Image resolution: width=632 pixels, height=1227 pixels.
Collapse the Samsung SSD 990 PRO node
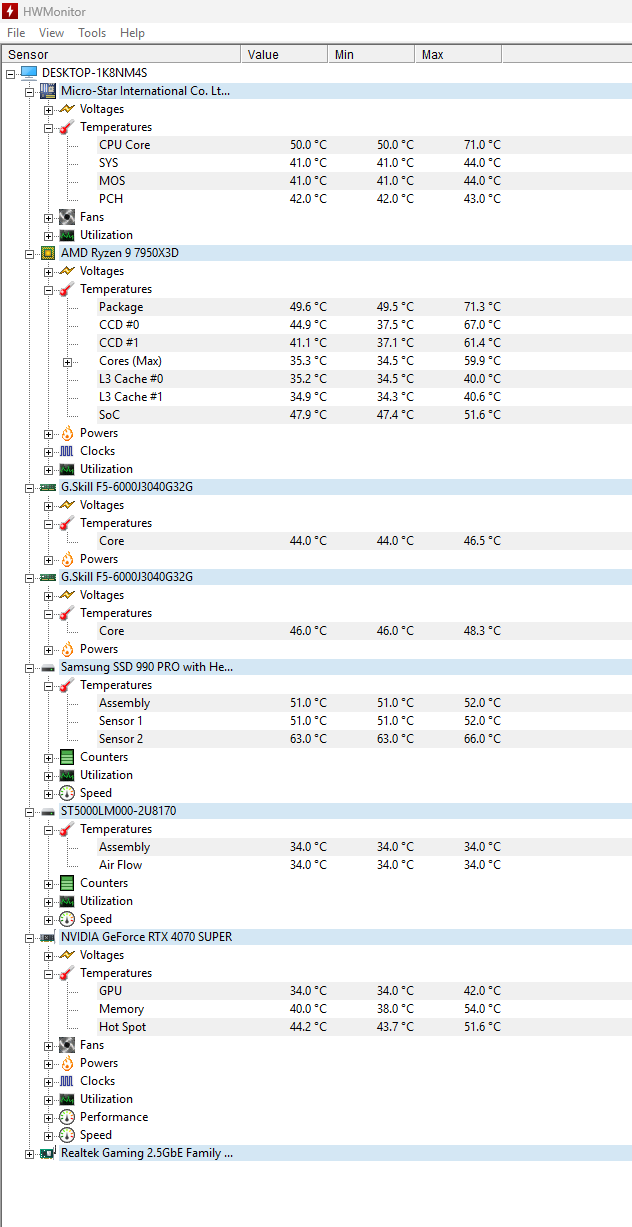pyautogui.click(x=29, y=667)
